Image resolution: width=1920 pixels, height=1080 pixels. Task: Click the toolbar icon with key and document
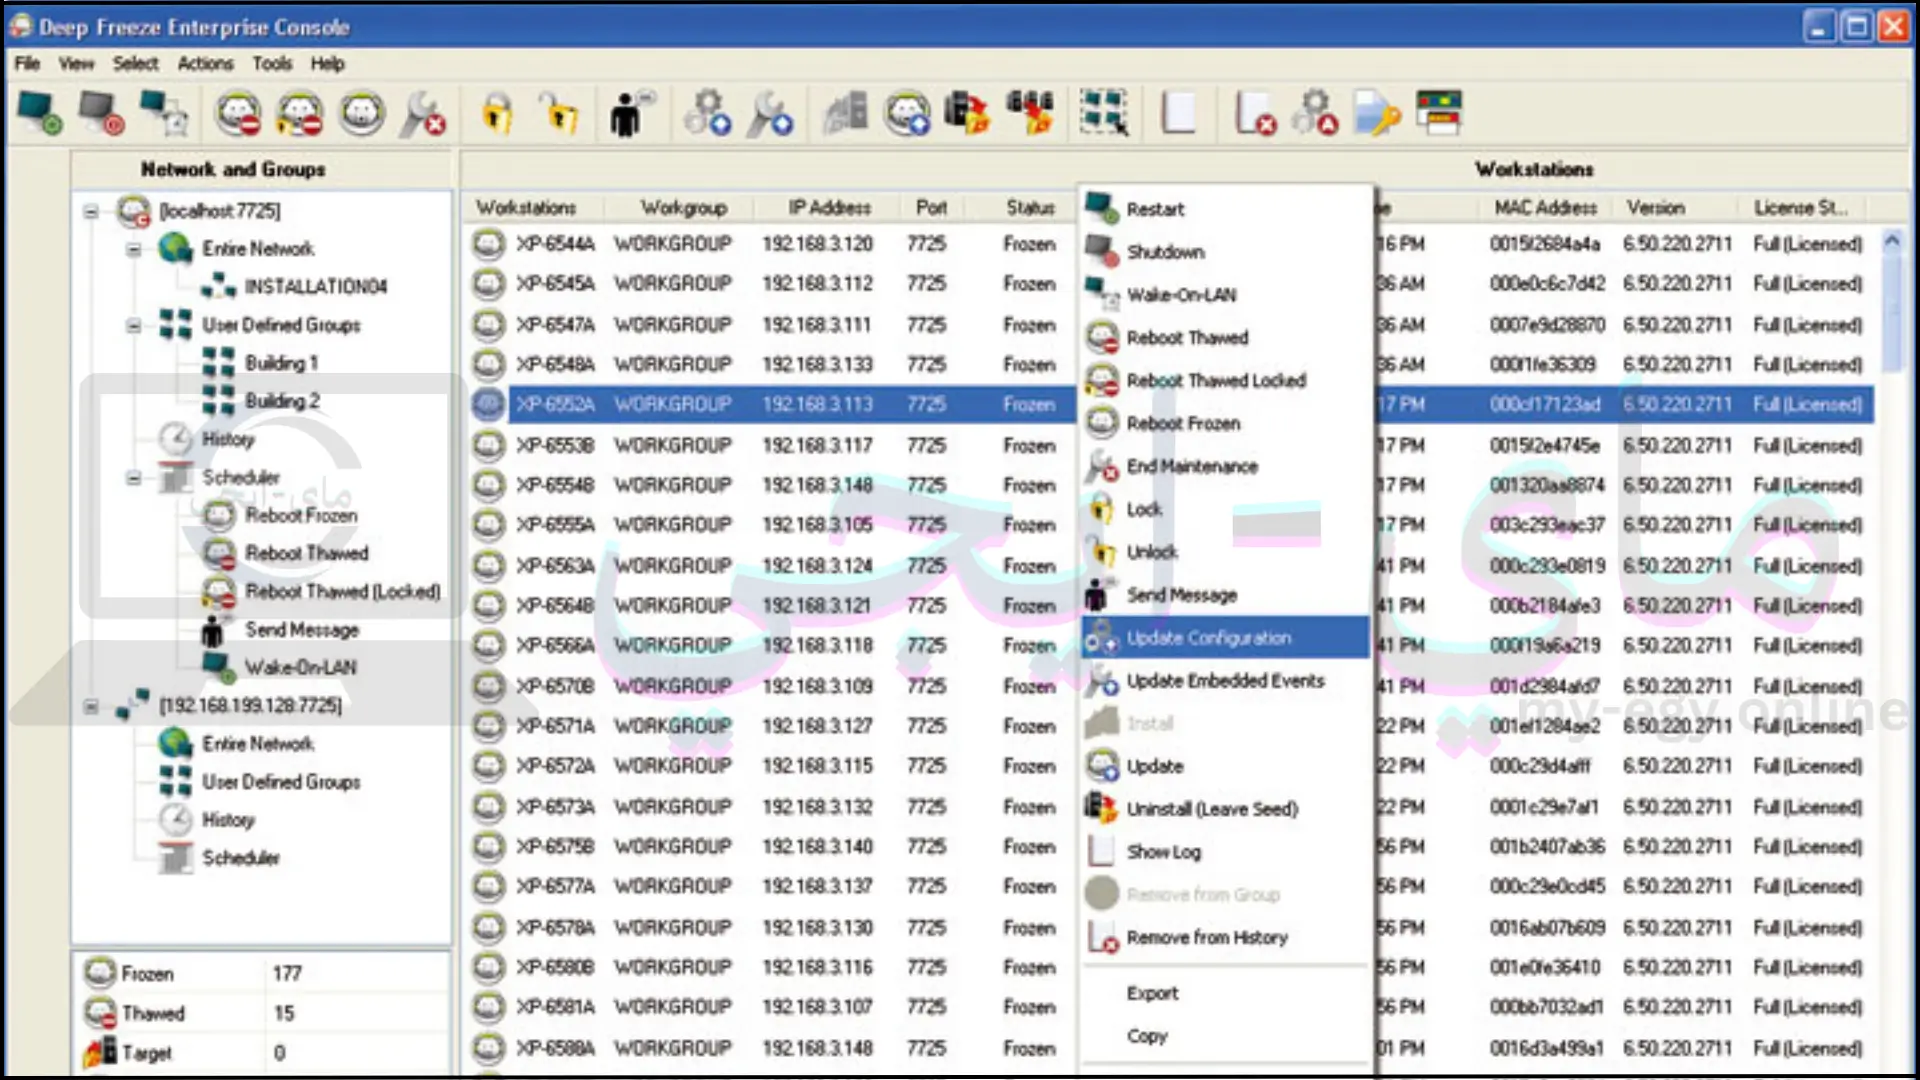[x=1377, y=113]
